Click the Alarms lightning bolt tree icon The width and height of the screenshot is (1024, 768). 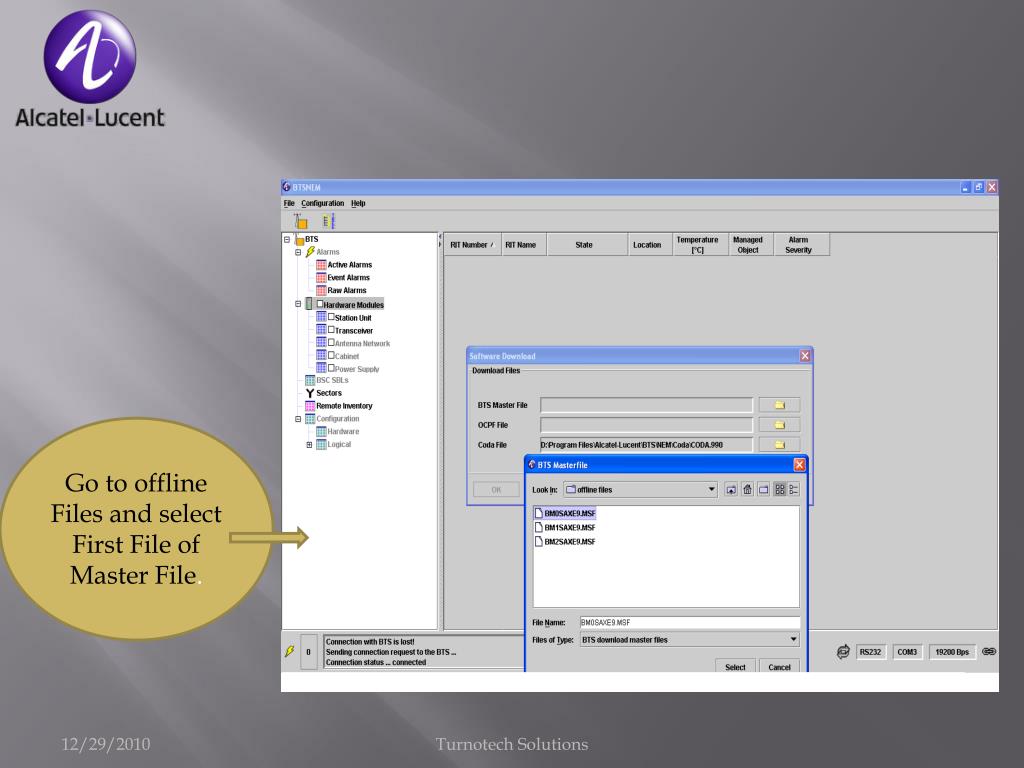click(310, 251)
